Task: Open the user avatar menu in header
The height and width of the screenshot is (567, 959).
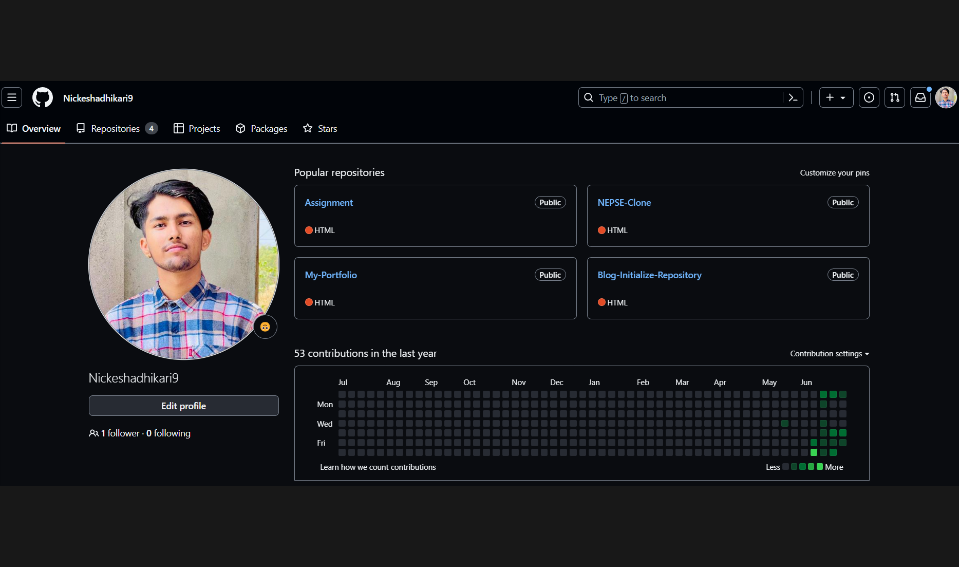Action: [x=946, y=98]
